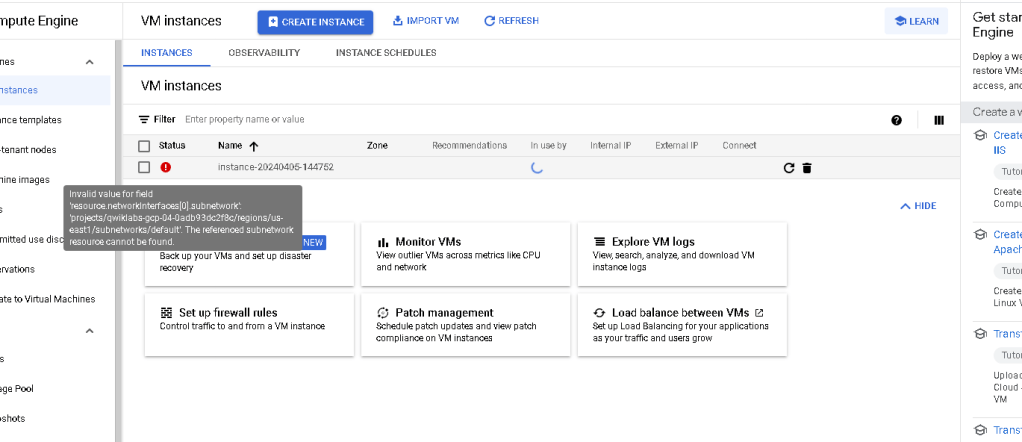
Task: Tick checkbox for instance-20240405-144752
Action: [x=144, y=168]
